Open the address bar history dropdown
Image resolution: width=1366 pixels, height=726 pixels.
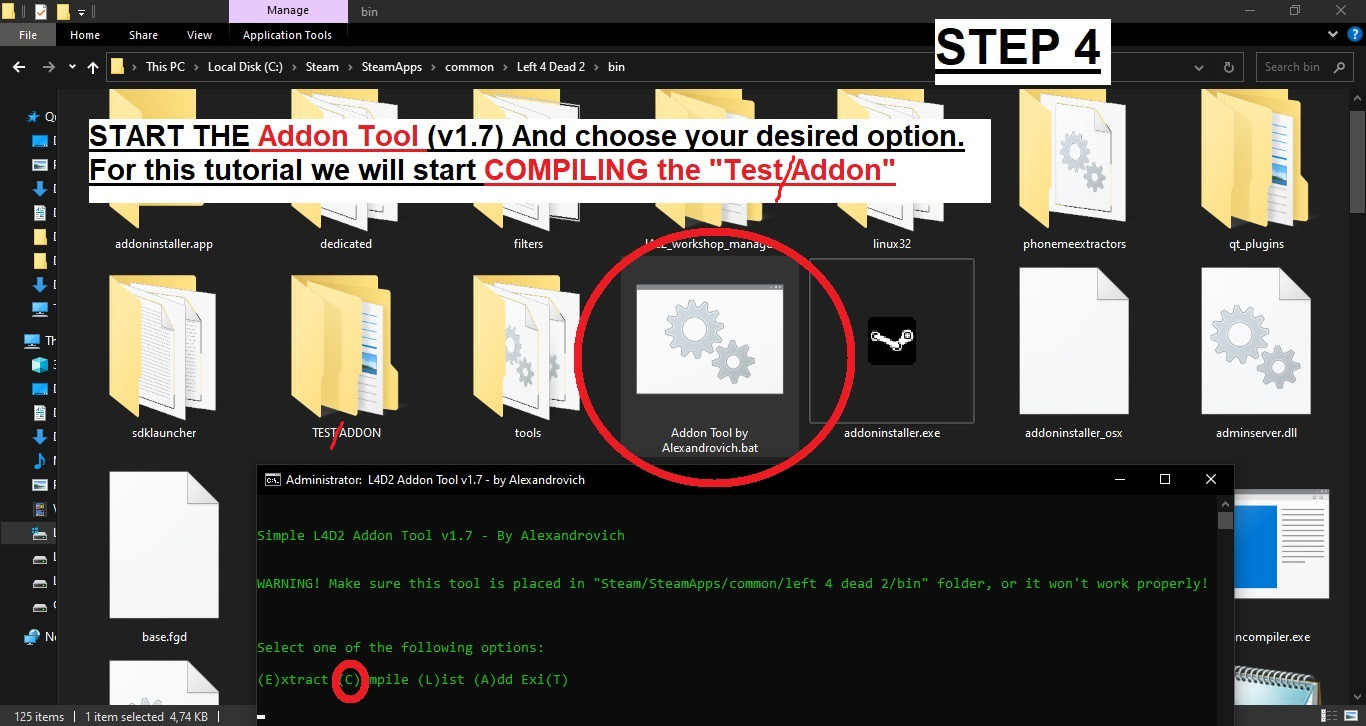(x=1198, y=66)
